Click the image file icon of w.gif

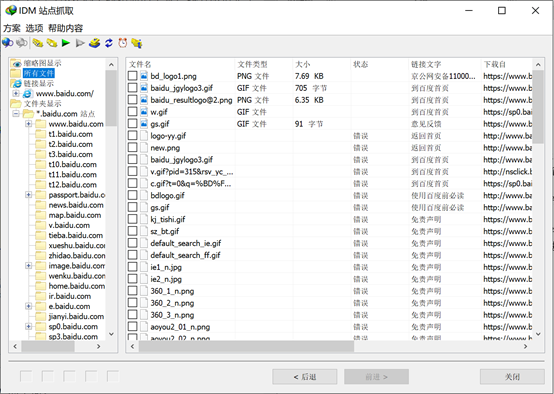144,112
